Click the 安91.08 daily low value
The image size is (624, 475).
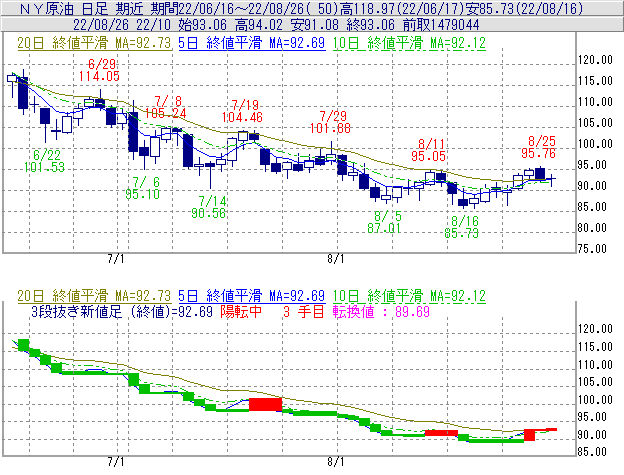coord(315,25)
